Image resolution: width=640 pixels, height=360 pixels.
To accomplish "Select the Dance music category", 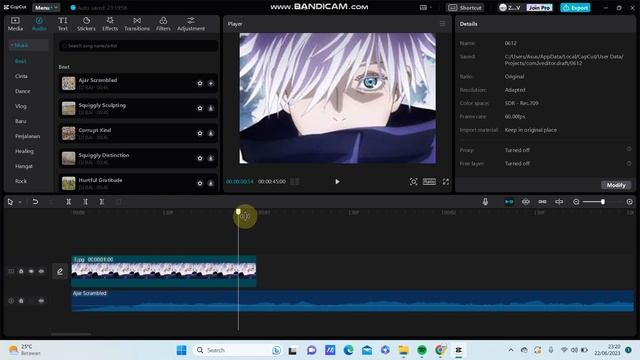I will (22, 91).
